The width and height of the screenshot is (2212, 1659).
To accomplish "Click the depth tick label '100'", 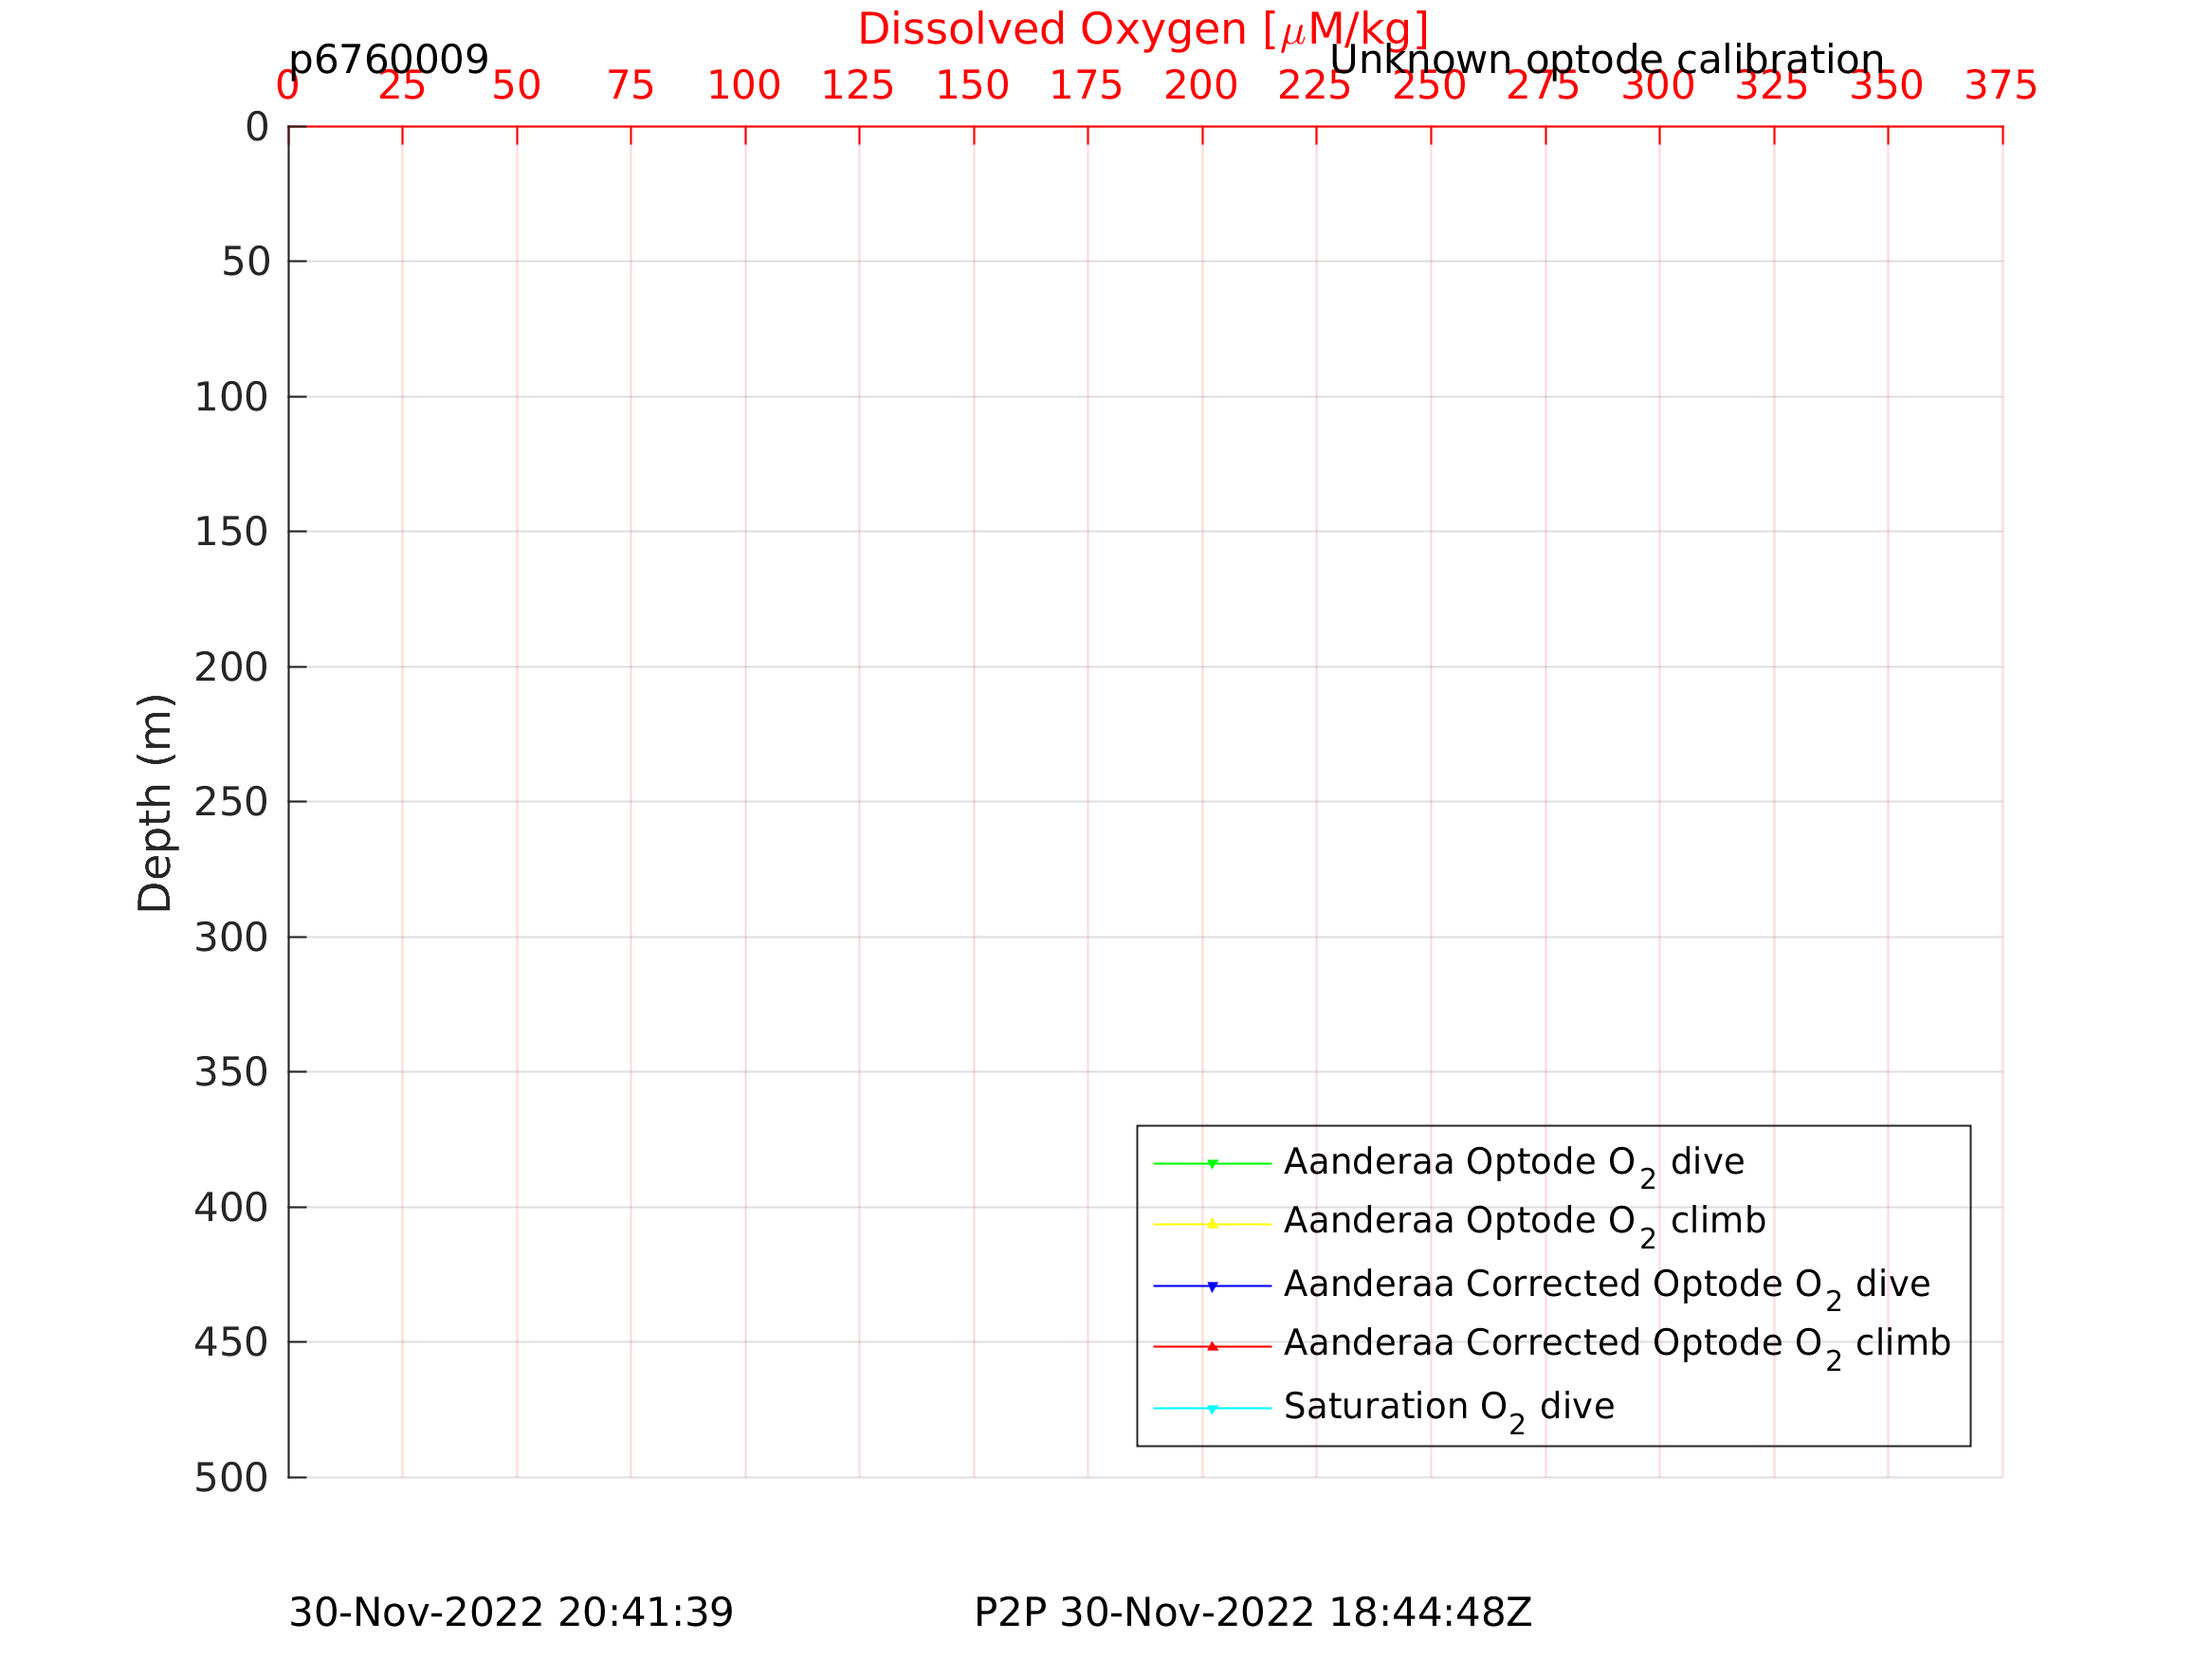I will pyautogui.click(x=231, y=398).
